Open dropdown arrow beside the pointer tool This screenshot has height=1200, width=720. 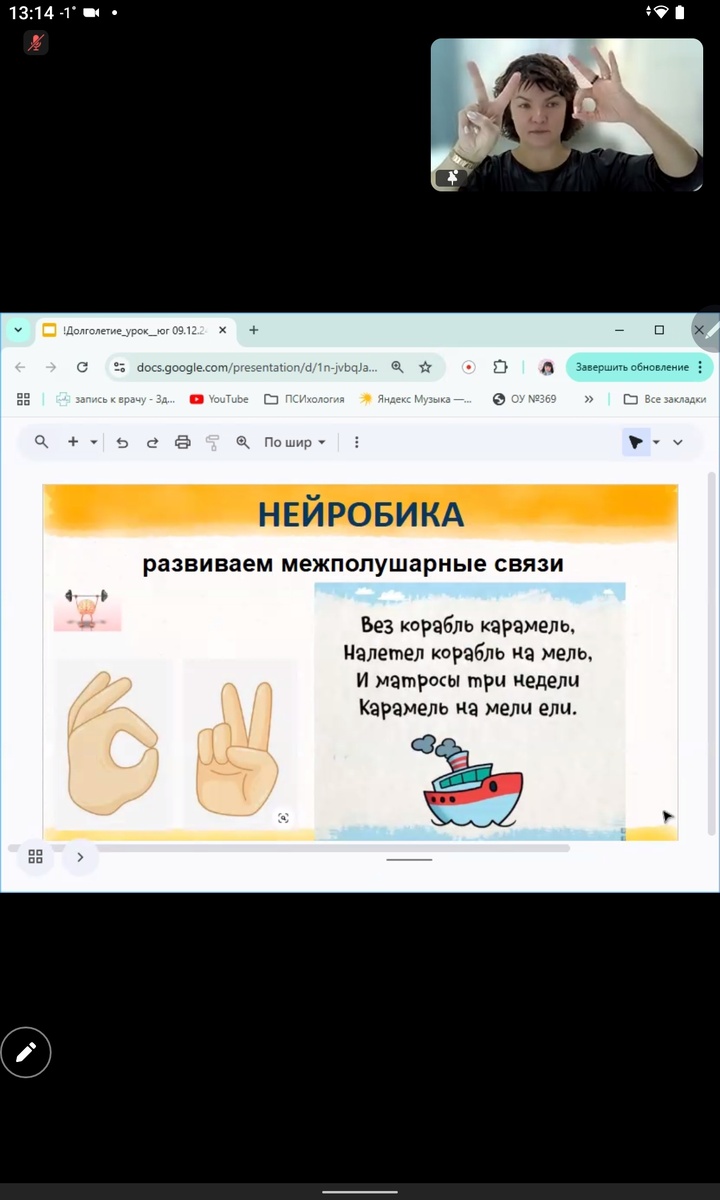(657, 442)
